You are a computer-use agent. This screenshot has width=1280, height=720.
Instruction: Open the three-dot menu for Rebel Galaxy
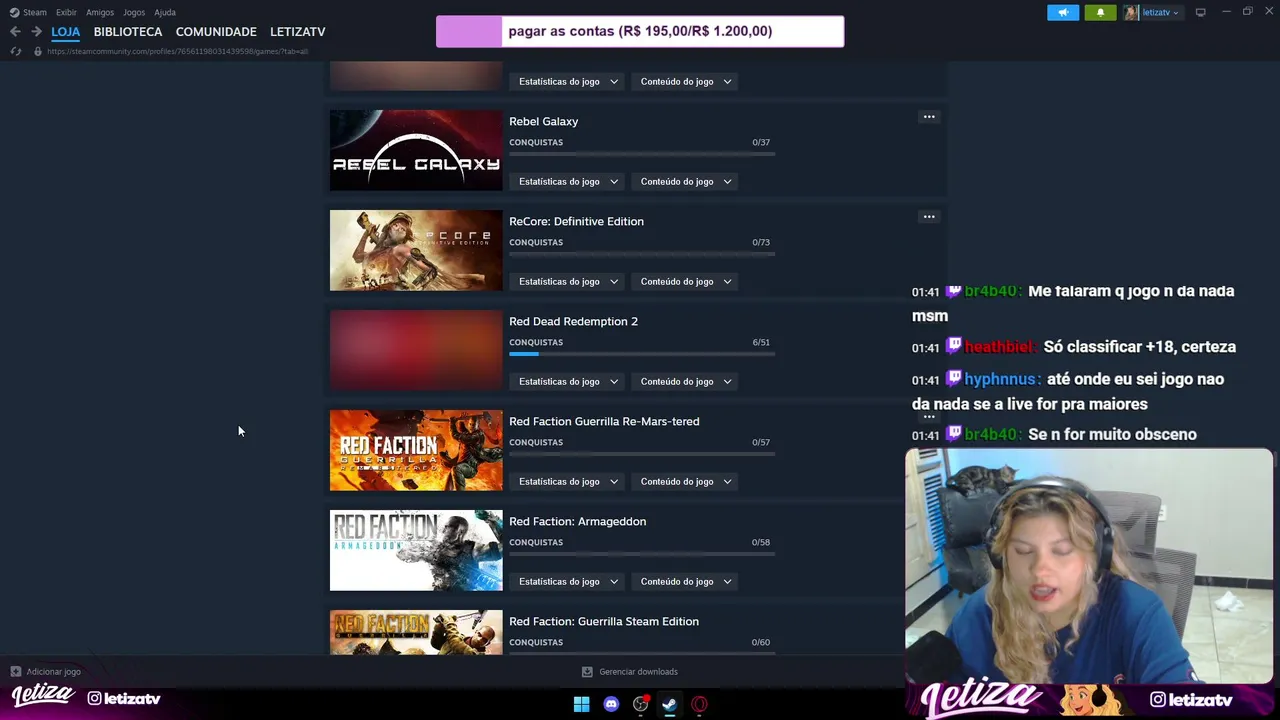tap(929, 117)
